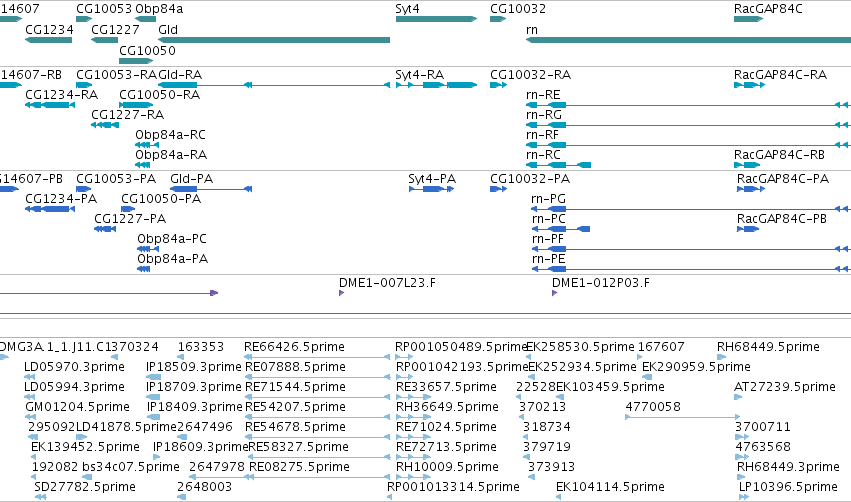Select the 'CG1227-RA' transcript label

pos(128,115)
